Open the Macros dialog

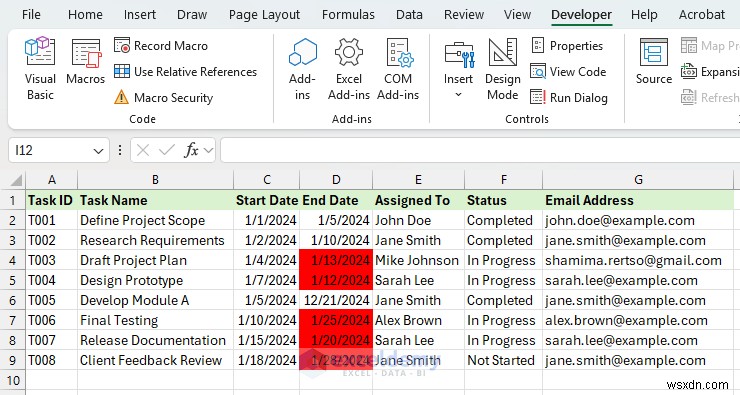[x=85, y=62]
